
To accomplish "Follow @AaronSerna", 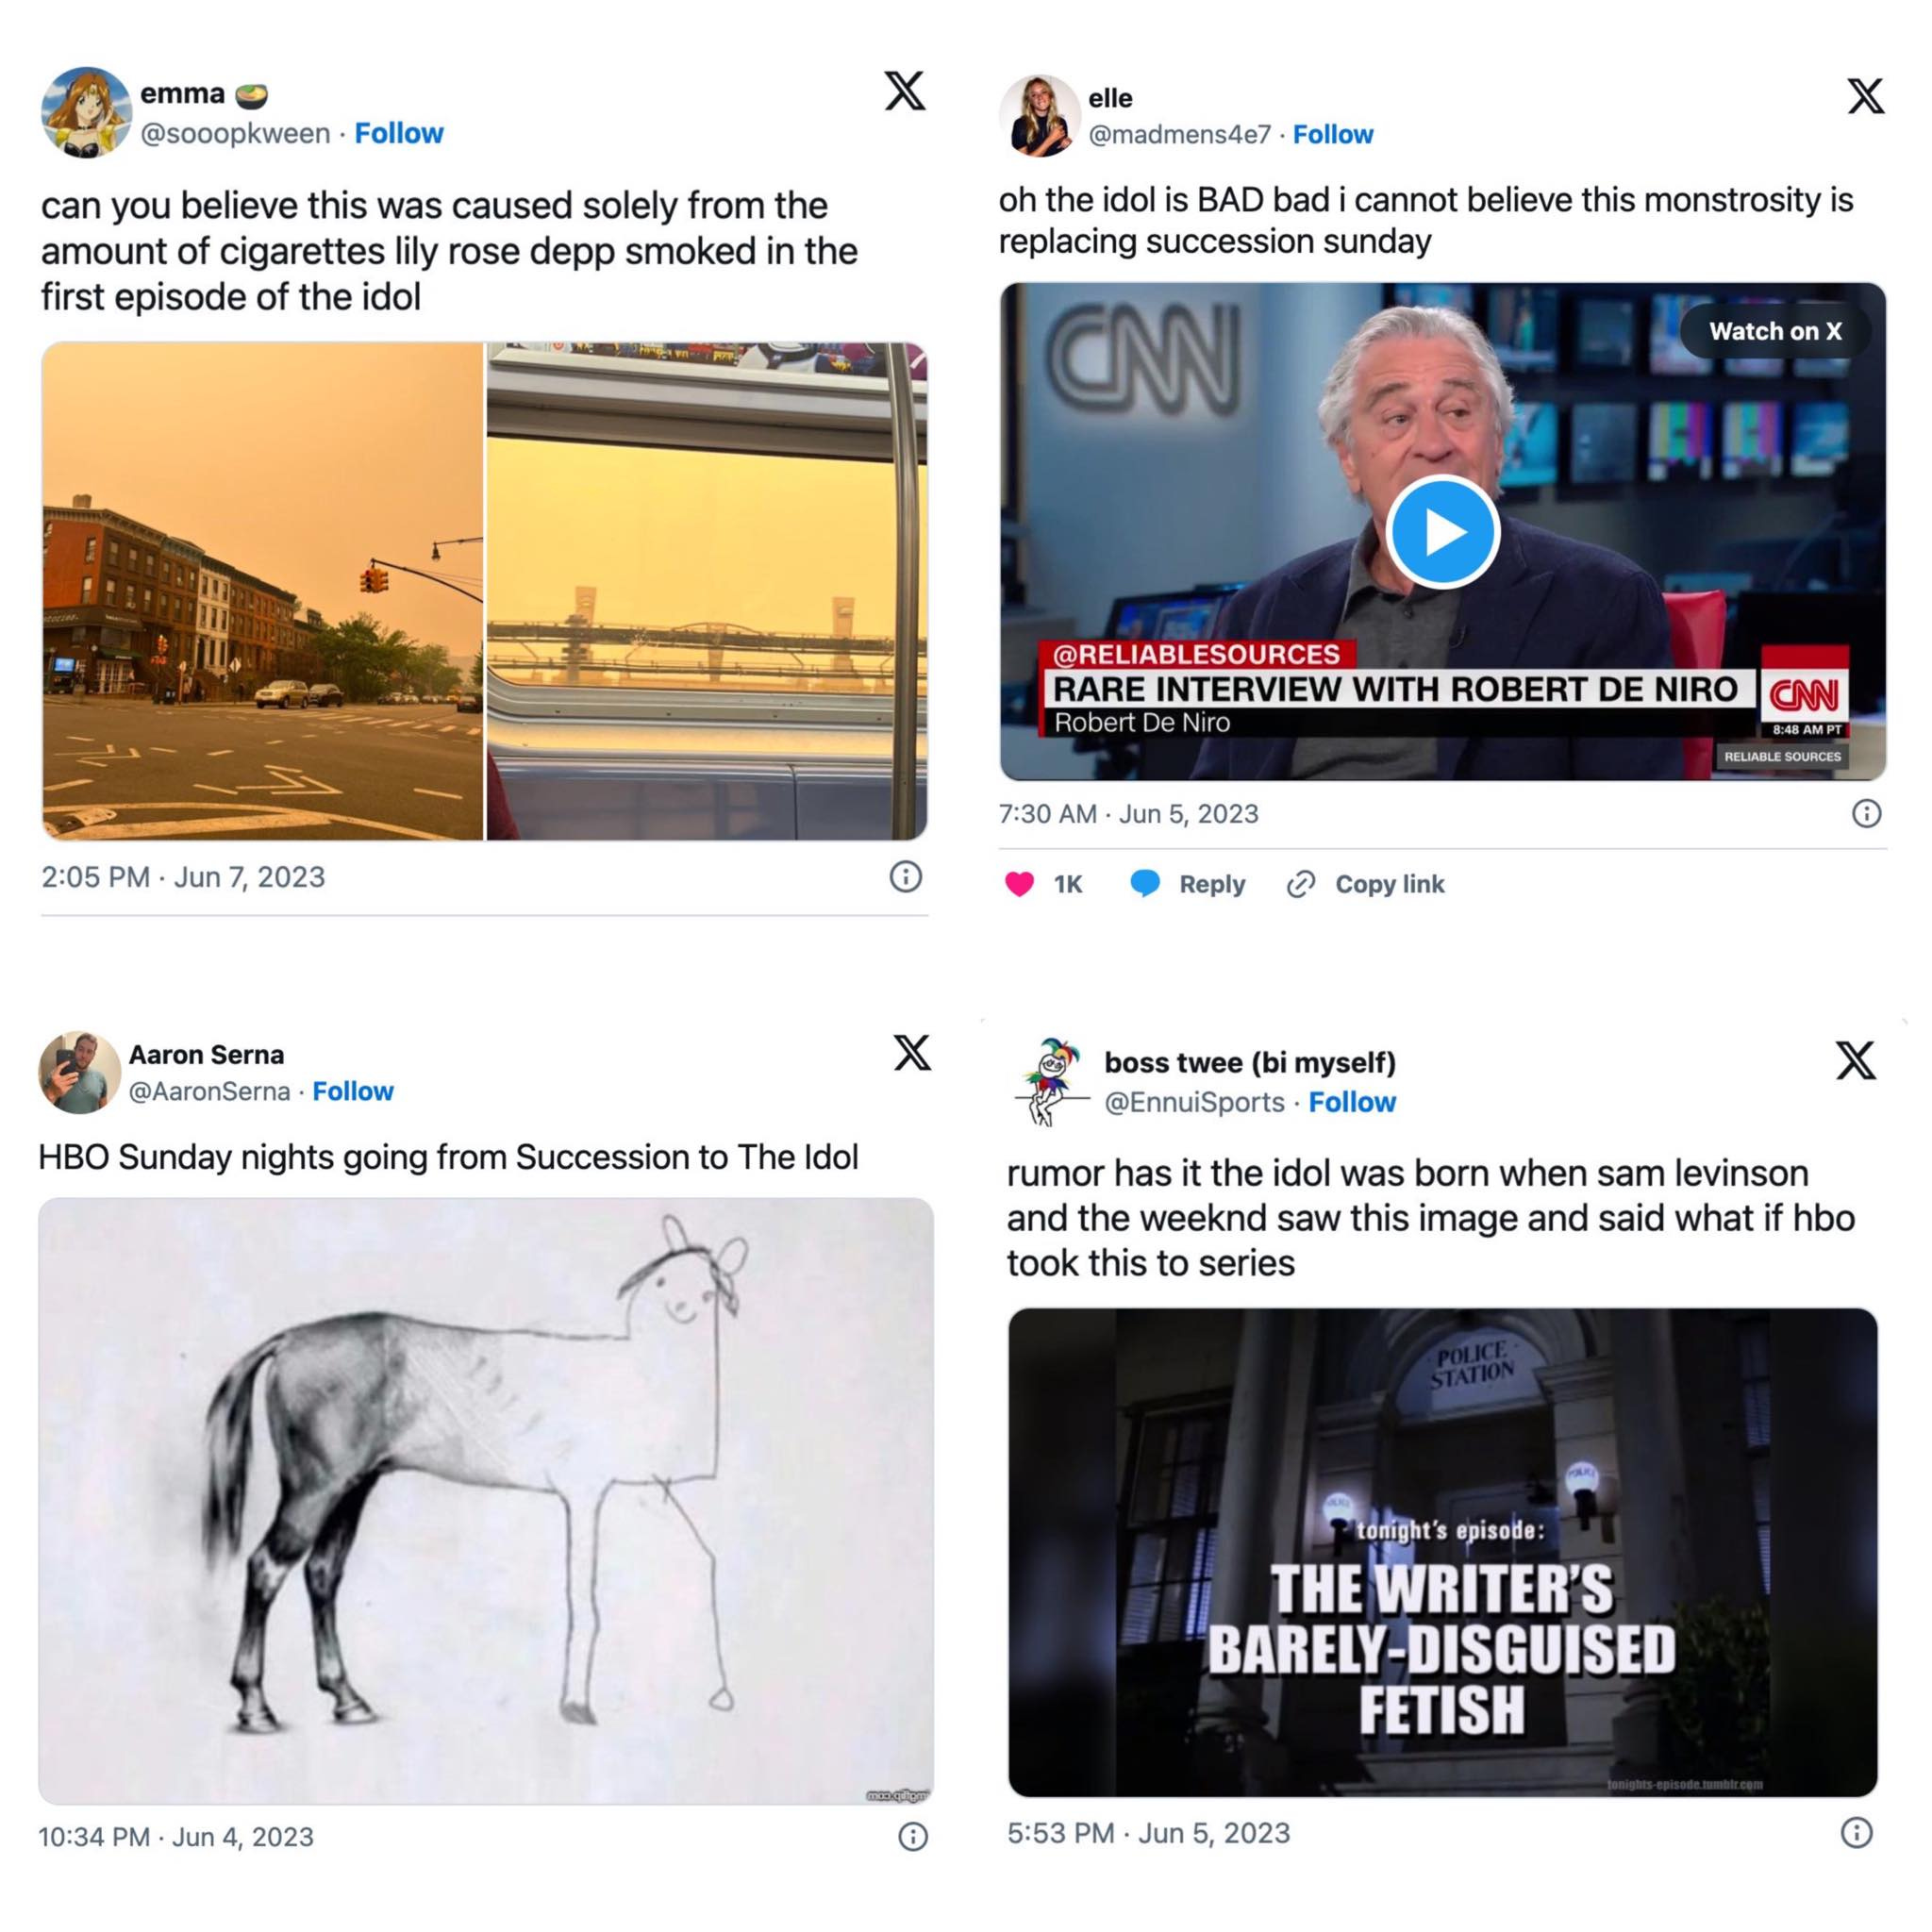I will 353,1091.
